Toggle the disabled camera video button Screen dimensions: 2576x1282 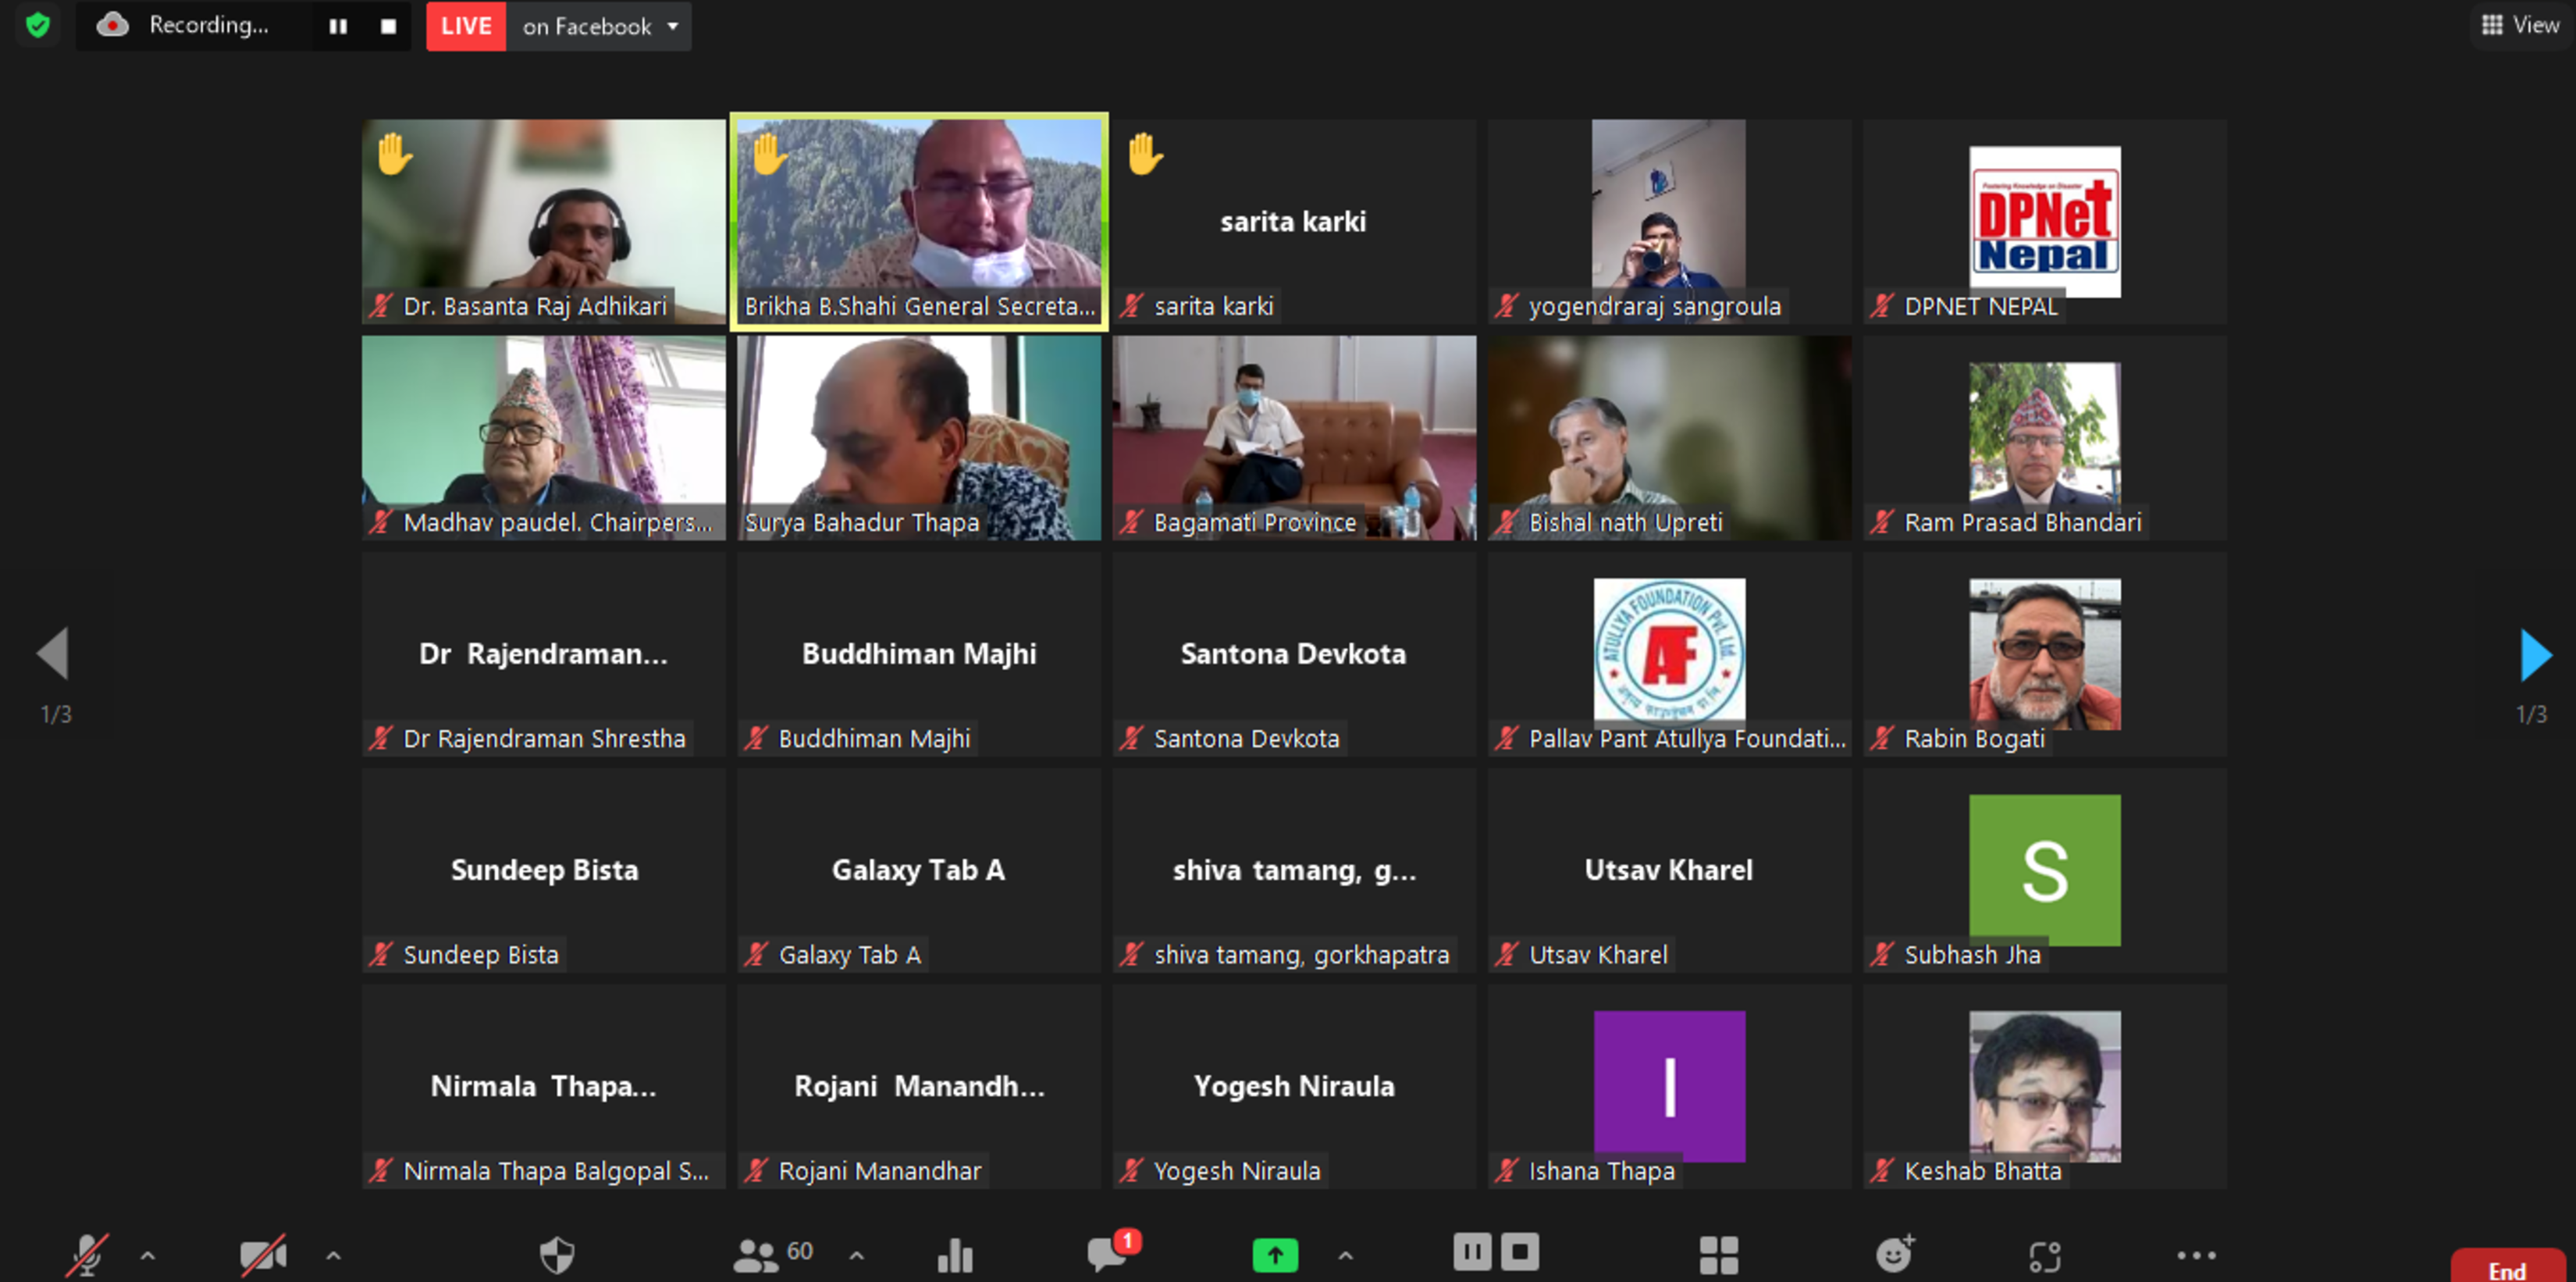pos(263,1254)
